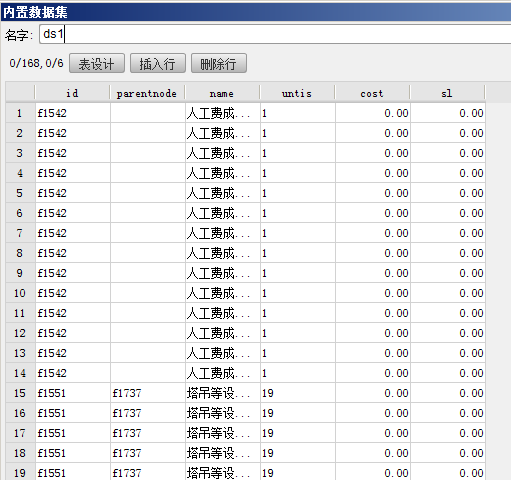Click the 表设计 button
This screenshot has width=511, height=480.
[97, 63]
